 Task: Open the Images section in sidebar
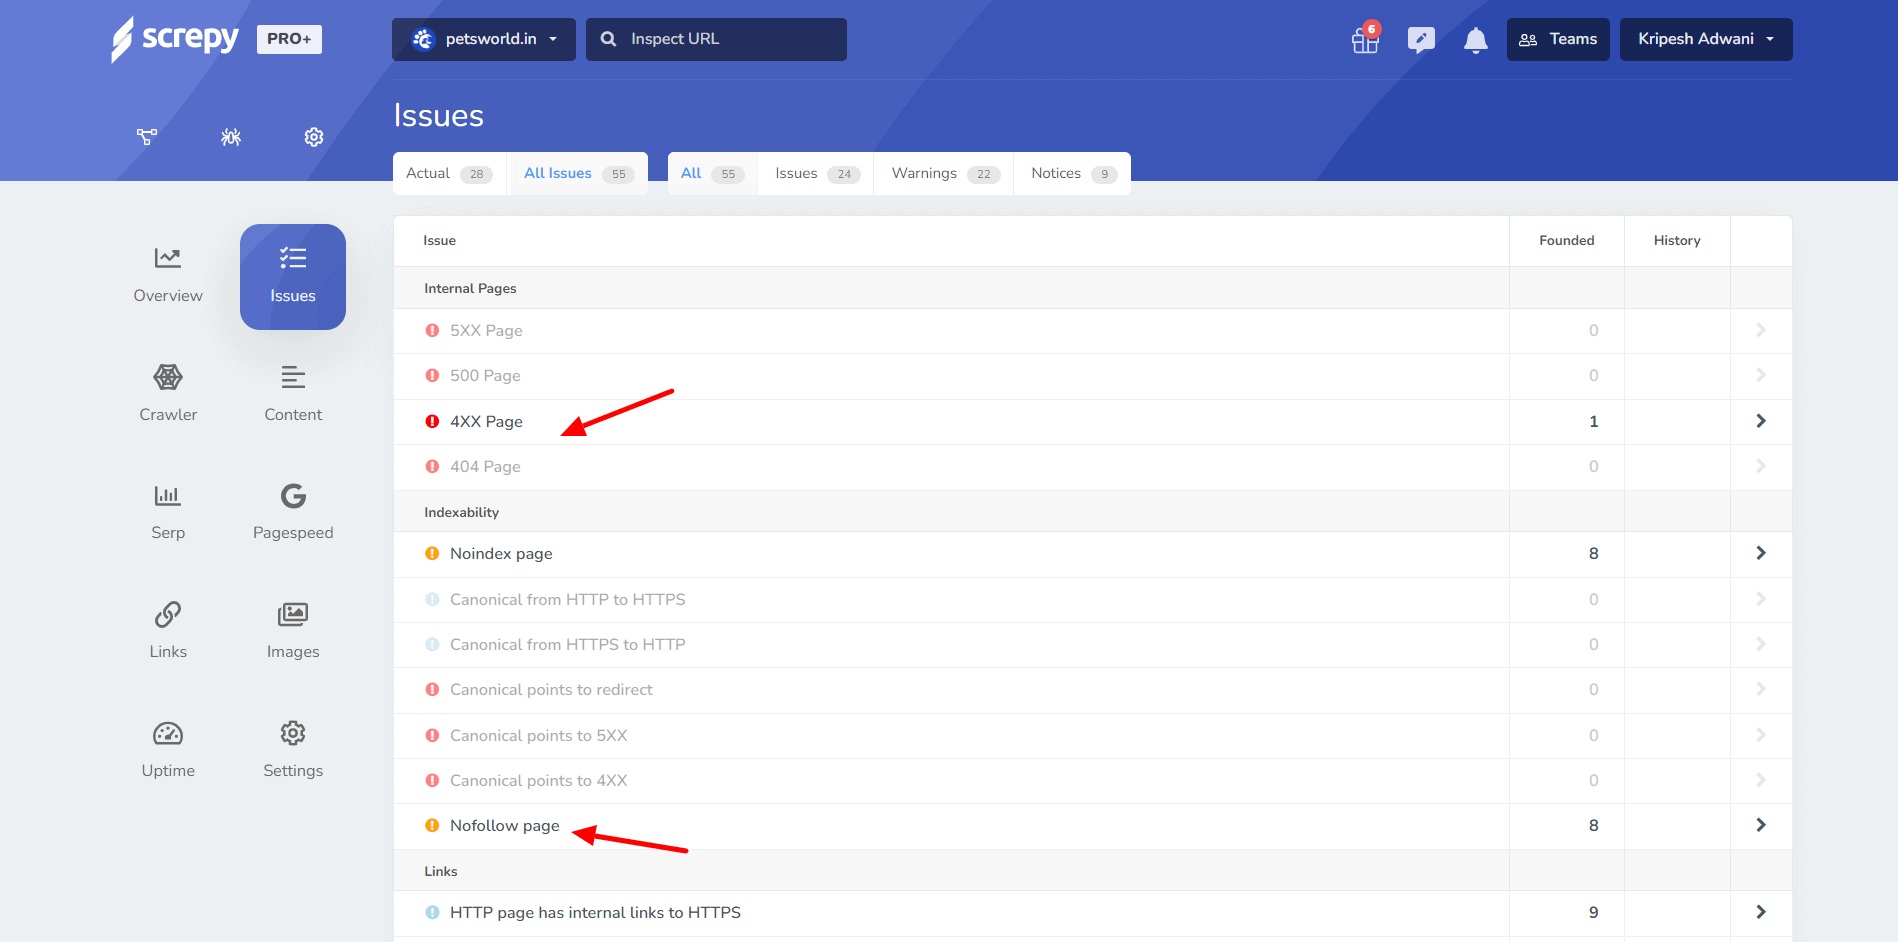pyautogui.click(x=293, y=630)
